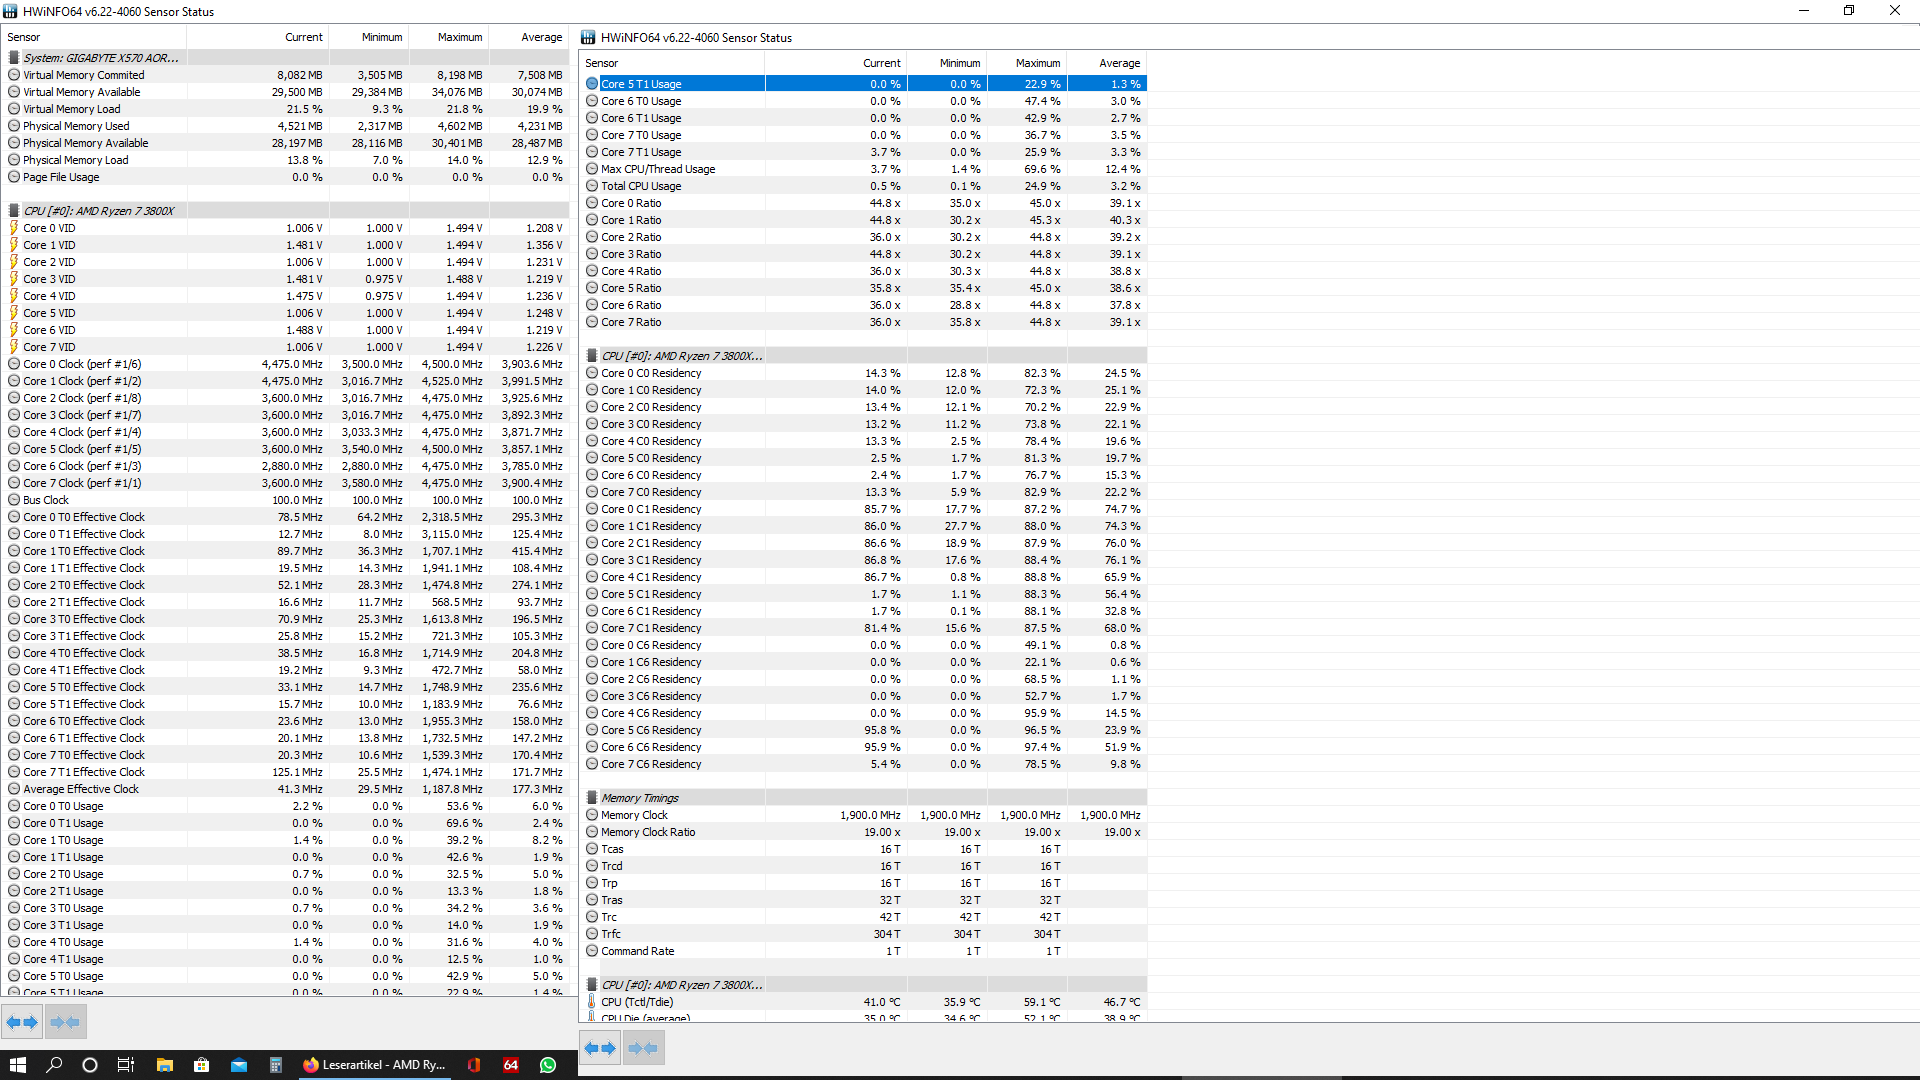The width and height of the screenshot is (1920, 1080).
Task: Sort left panel by Maximum column header
Action: pyautogui.click(x=459, y=37)
